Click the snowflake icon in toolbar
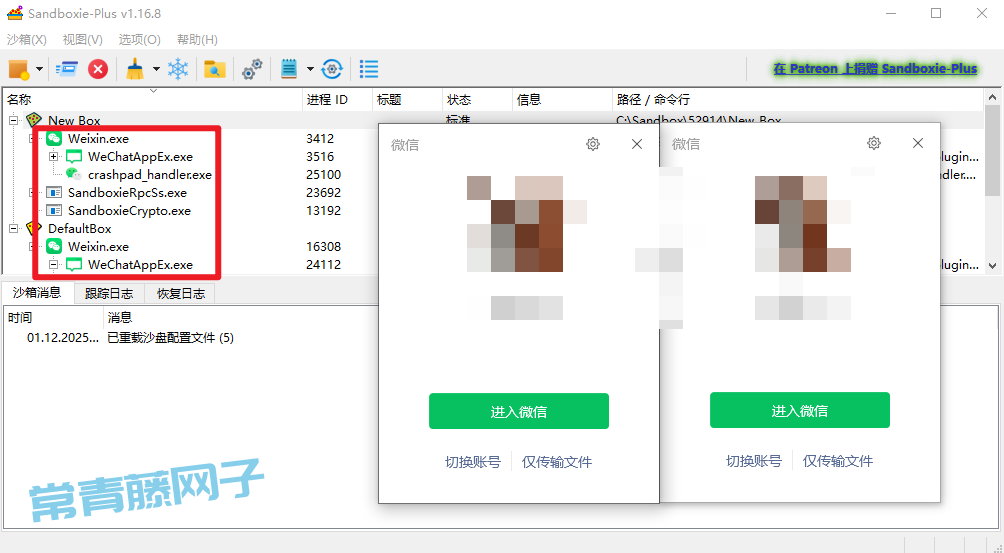 [178, 69]
